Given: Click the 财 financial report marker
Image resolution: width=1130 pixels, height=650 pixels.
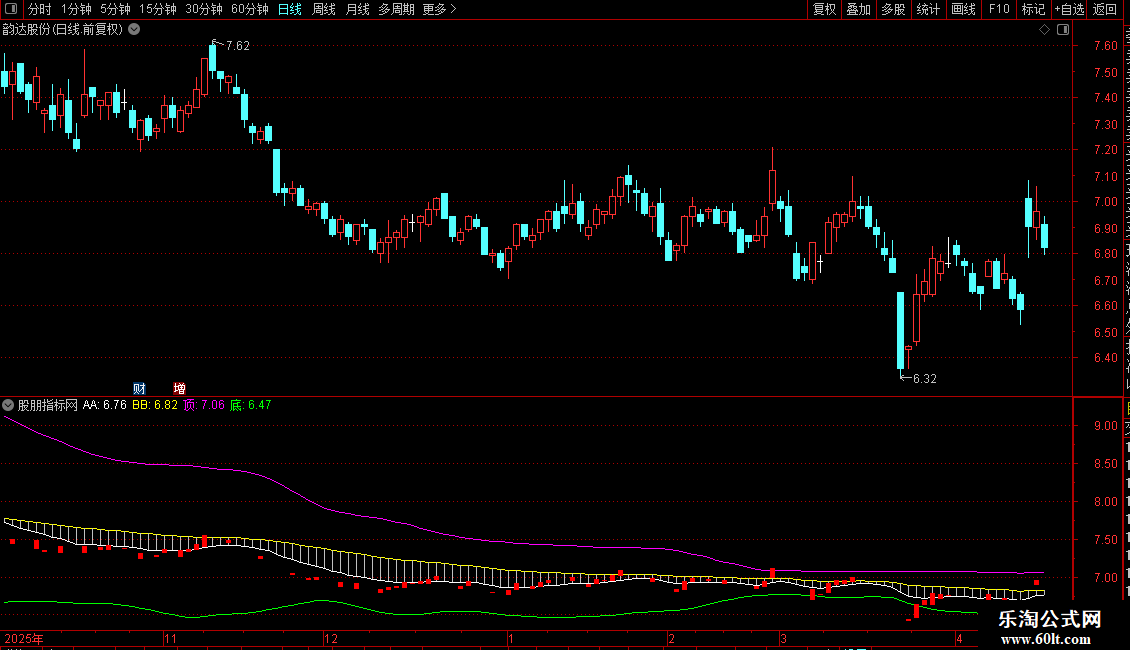Looking at the screenshot, I should pyautogui.click(x=139, y=388).
